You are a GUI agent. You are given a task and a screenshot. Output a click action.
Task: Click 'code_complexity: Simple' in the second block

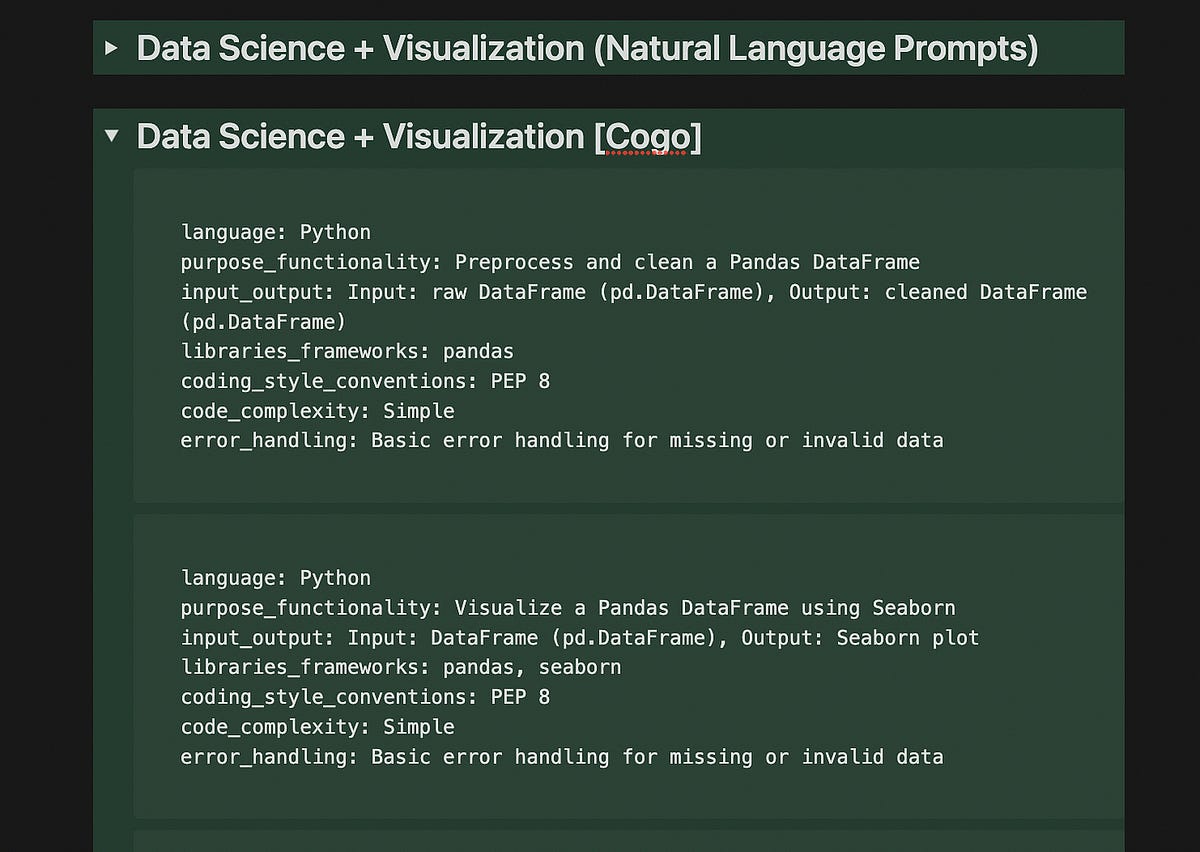[318, 727]
